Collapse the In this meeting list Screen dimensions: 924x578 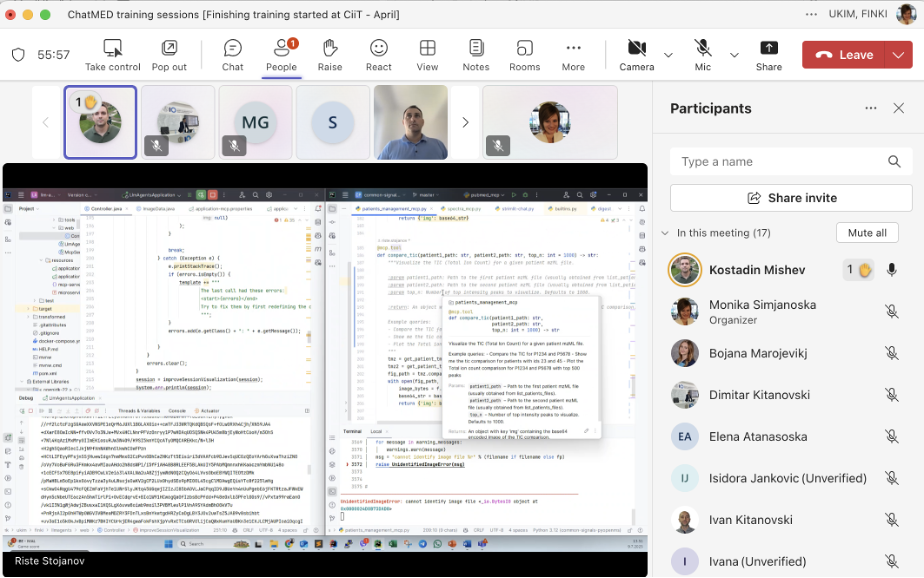665,233
